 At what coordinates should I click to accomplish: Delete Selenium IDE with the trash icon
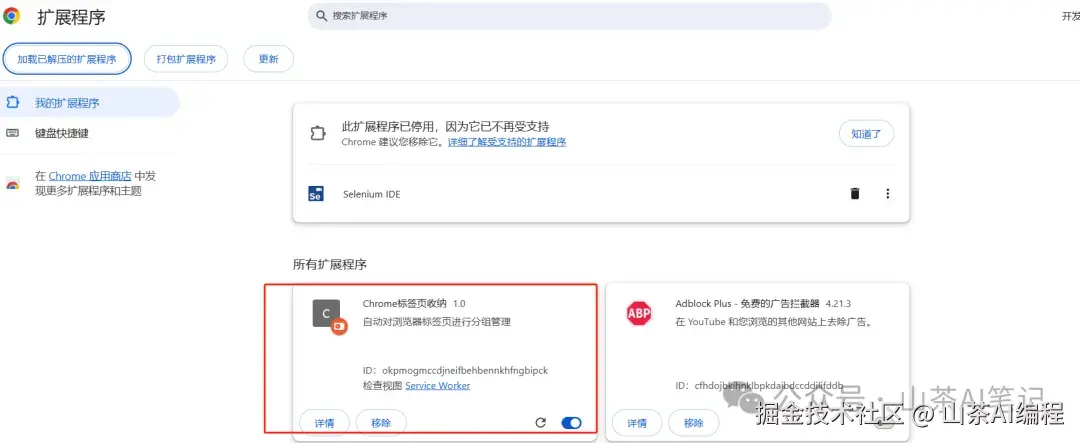[x=855, y=194]
